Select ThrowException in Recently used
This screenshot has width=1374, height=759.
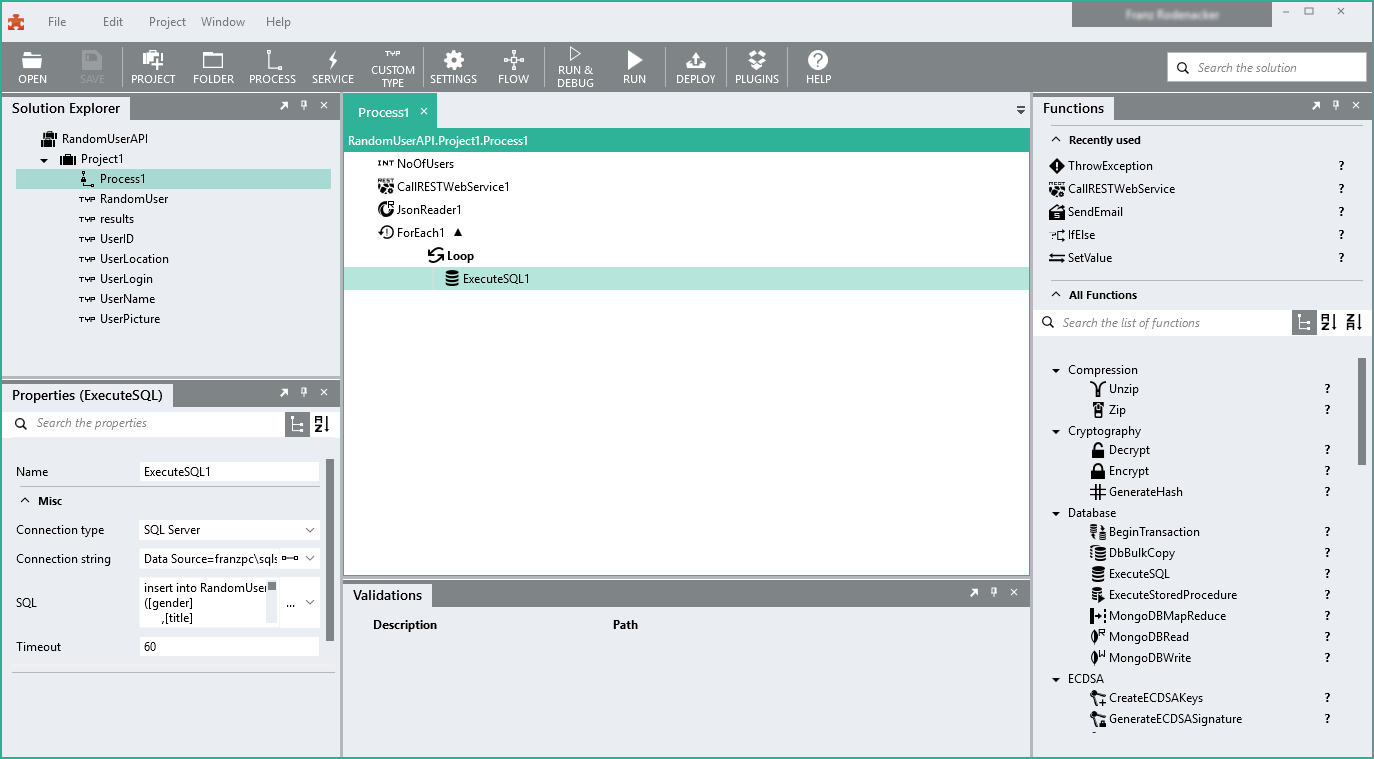1110,166
